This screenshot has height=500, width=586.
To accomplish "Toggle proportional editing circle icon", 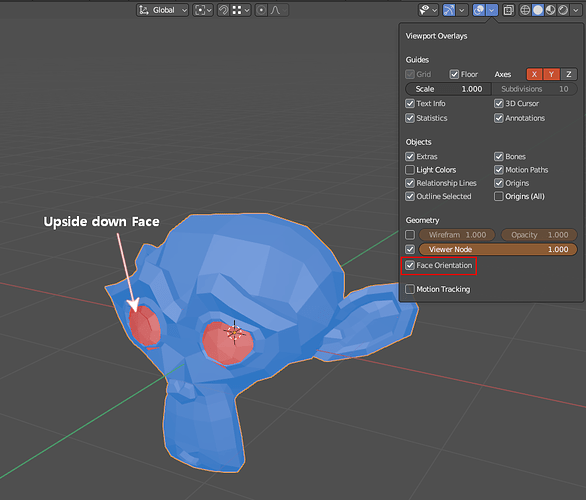I will pos(261,10).
